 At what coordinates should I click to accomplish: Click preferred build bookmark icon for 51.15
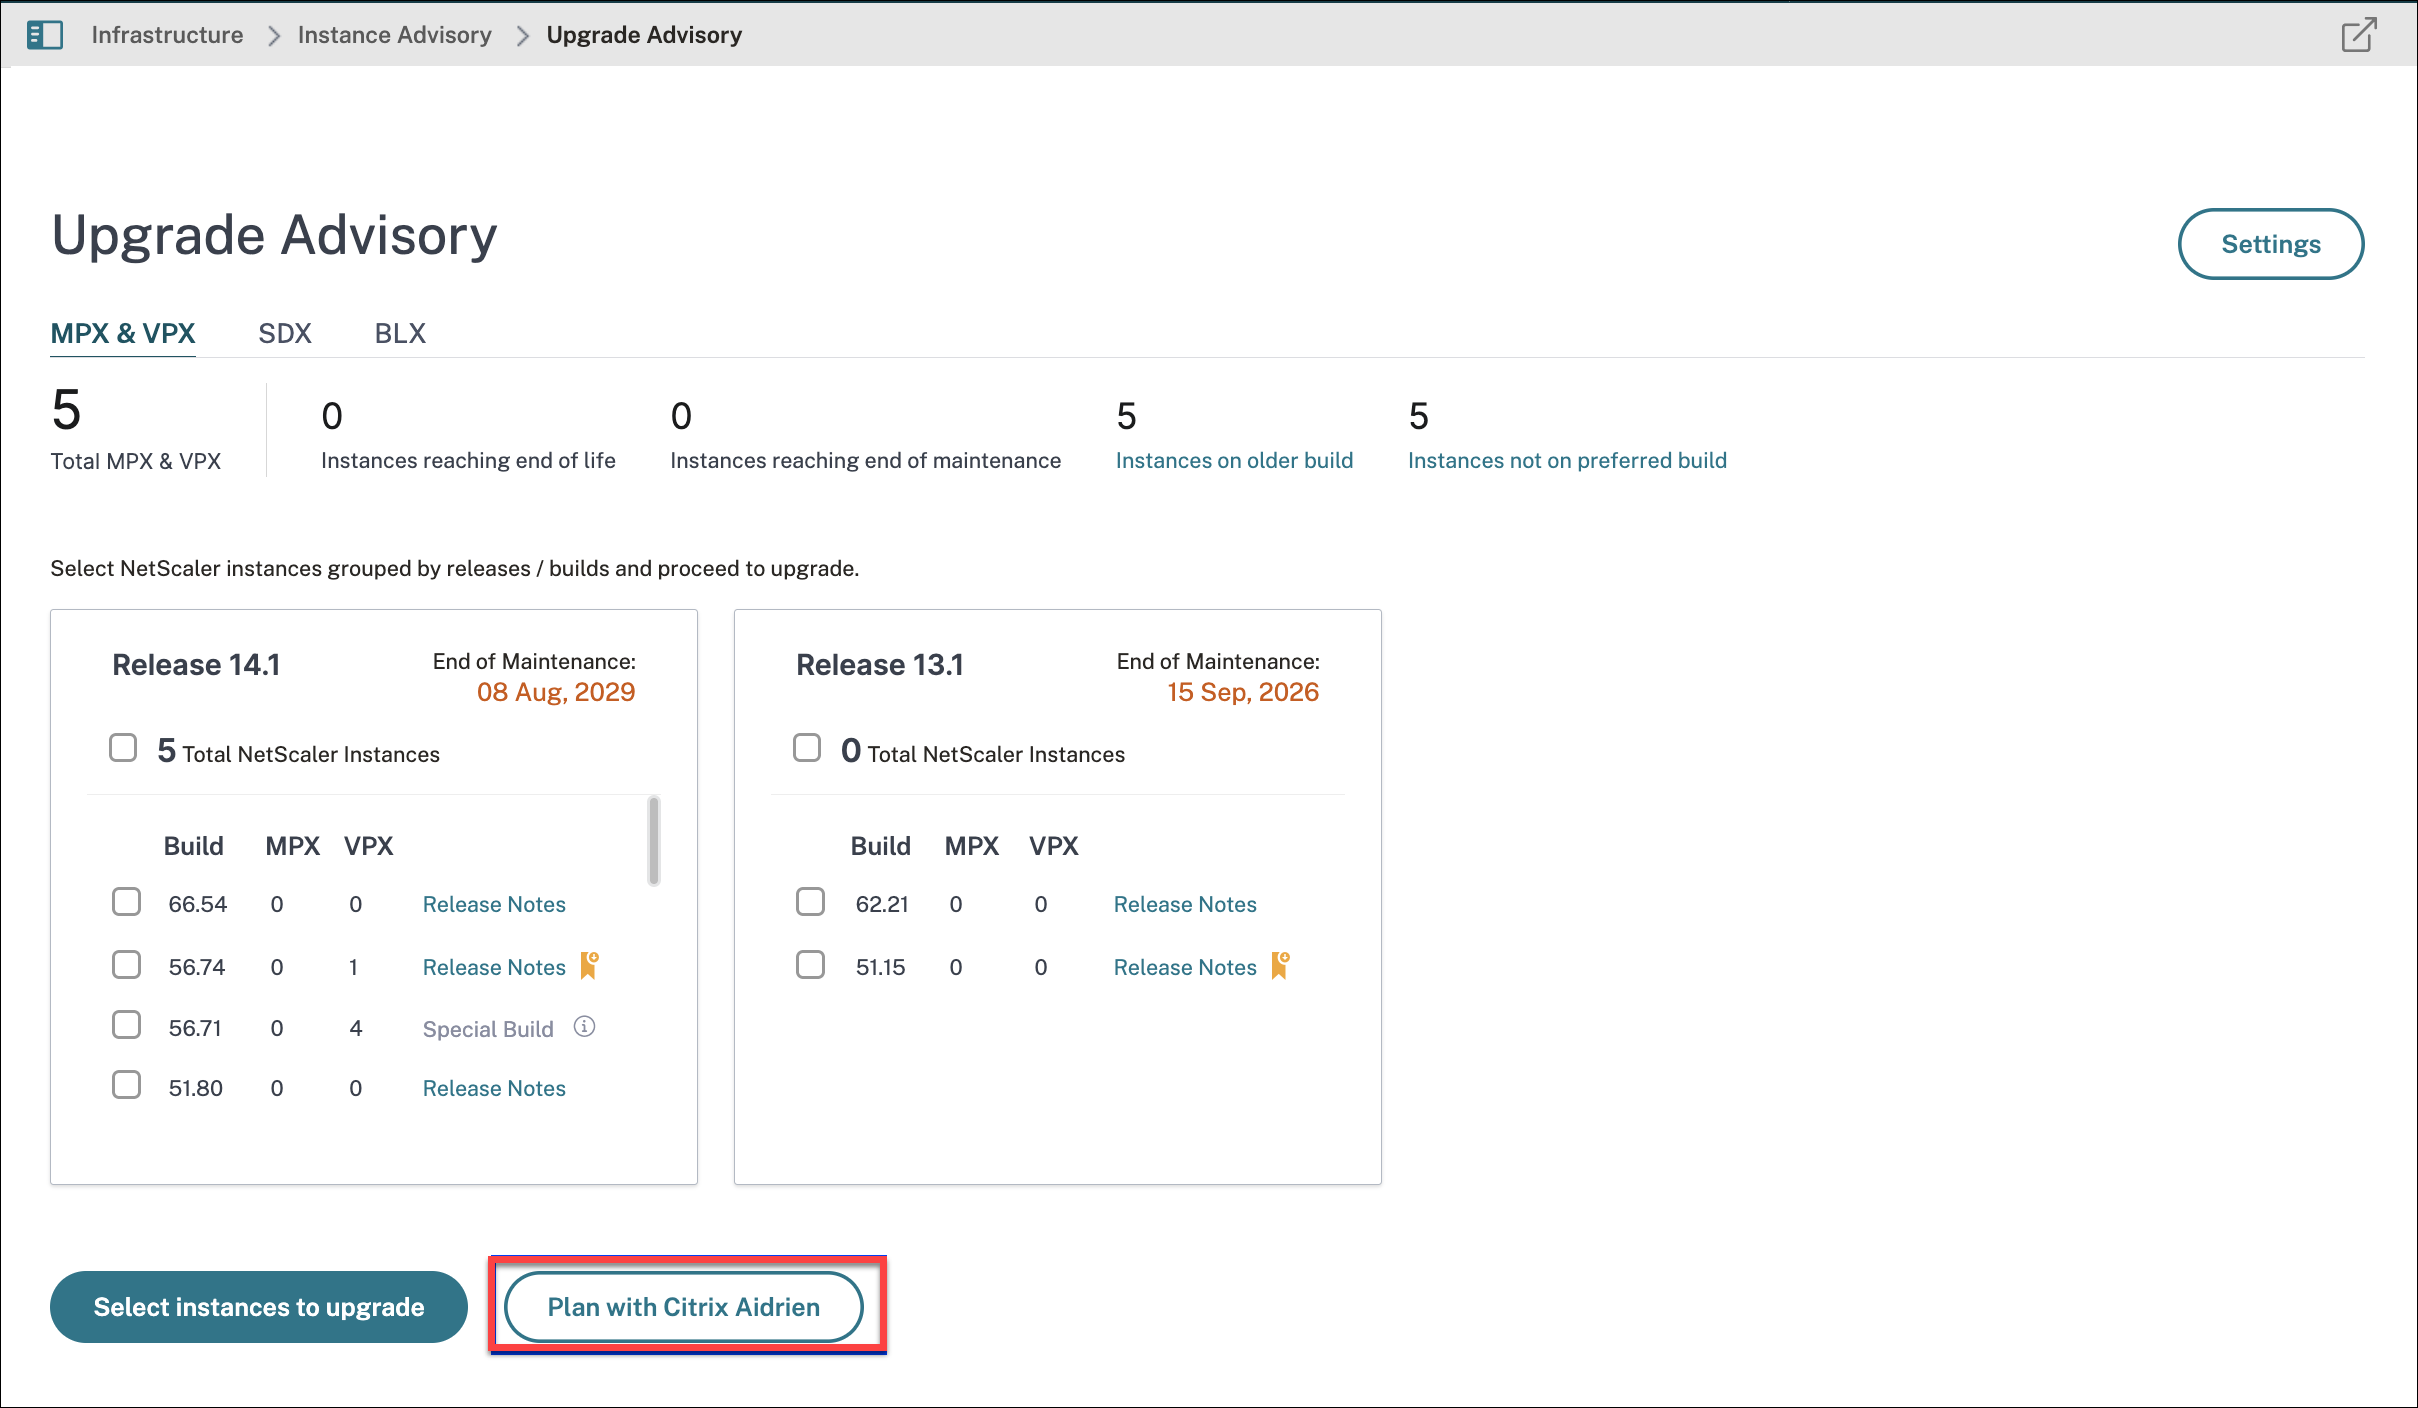click(1280, 965)
